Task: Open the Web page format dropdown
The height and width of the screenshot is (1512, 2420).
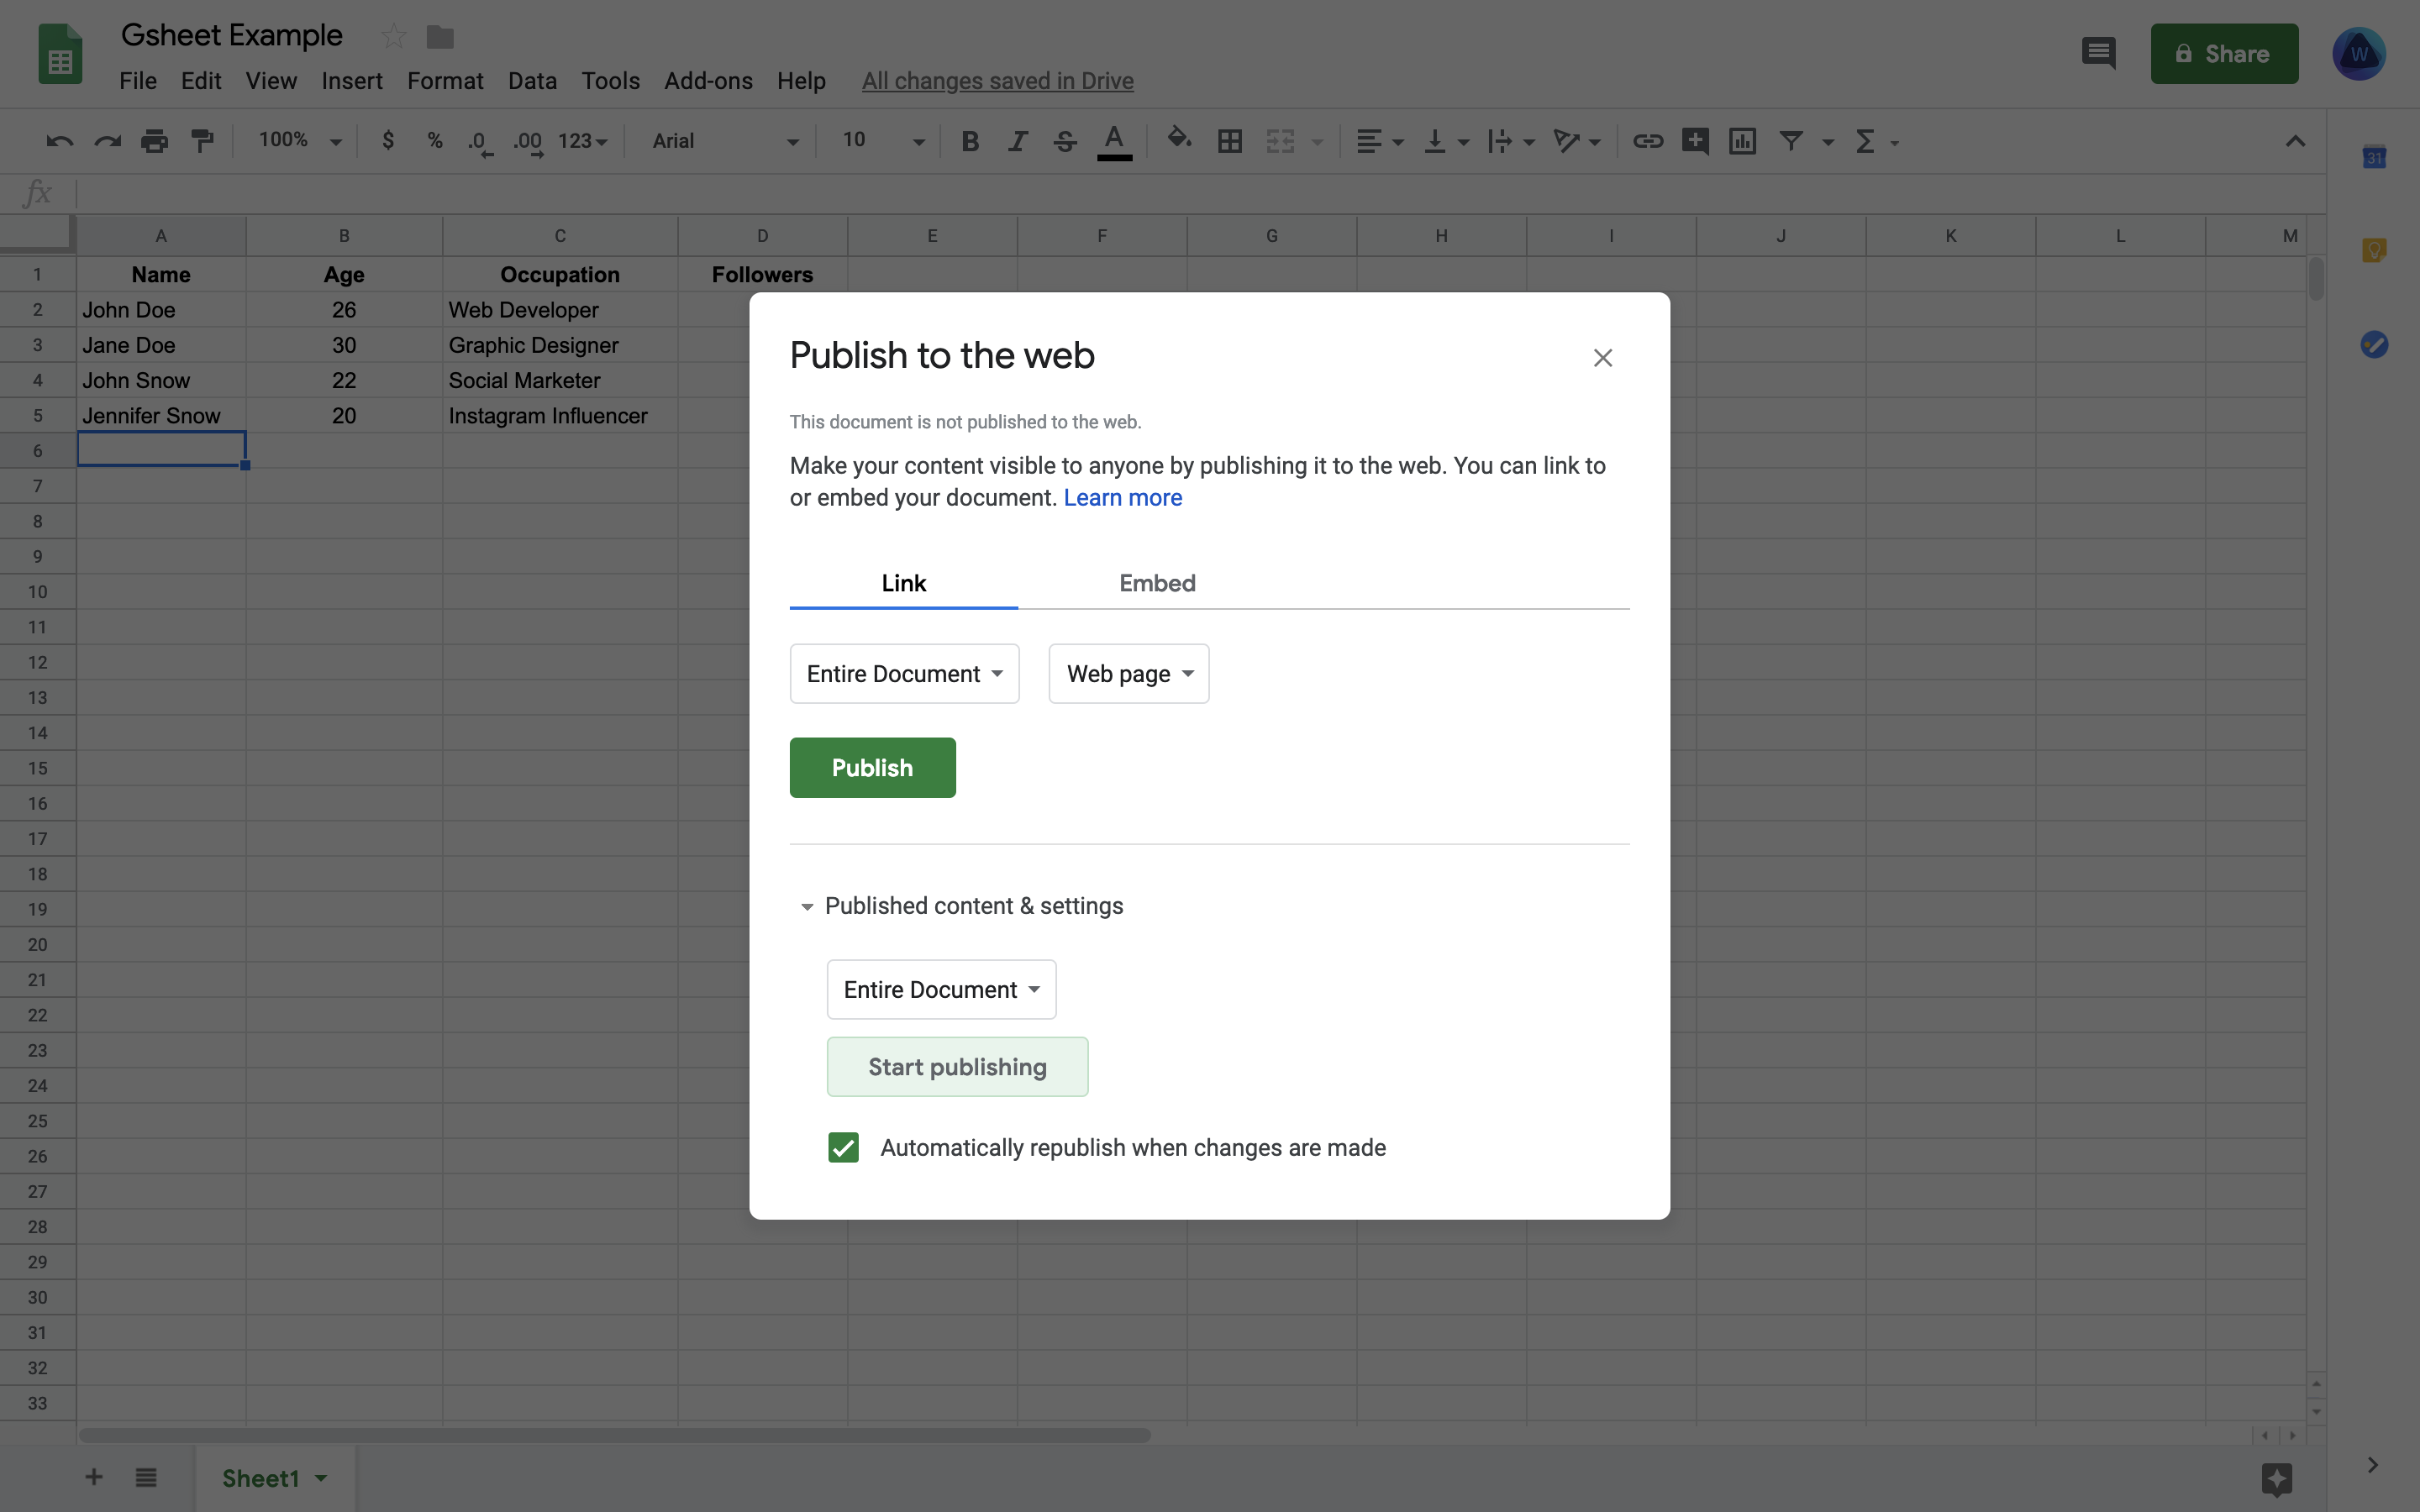Action: [1128, 673]
